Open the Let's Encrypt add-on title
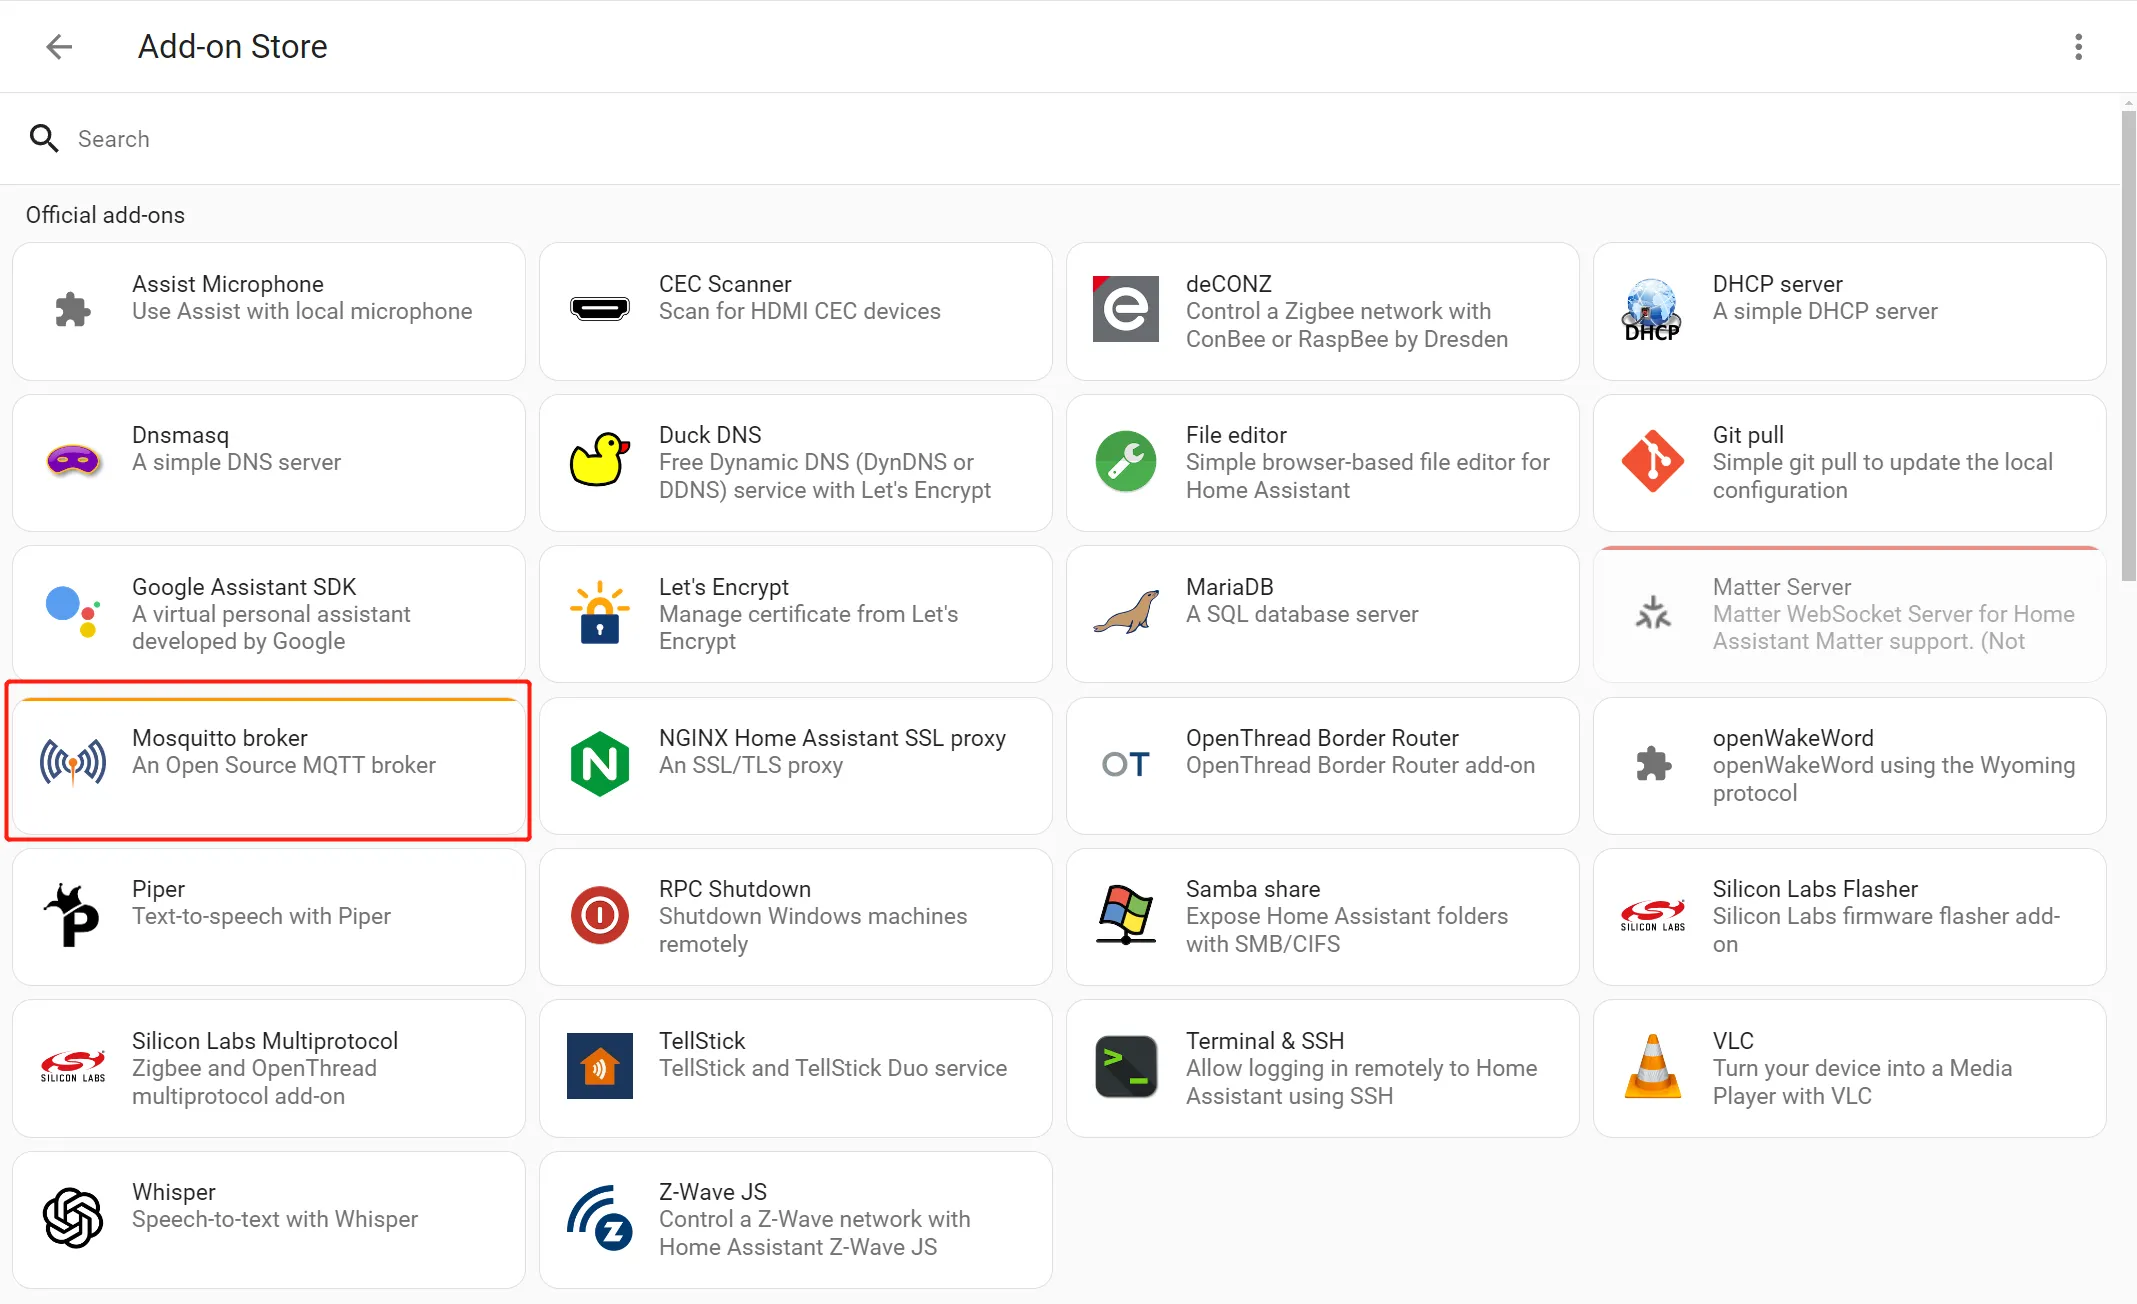 click(x=724, y=587)
